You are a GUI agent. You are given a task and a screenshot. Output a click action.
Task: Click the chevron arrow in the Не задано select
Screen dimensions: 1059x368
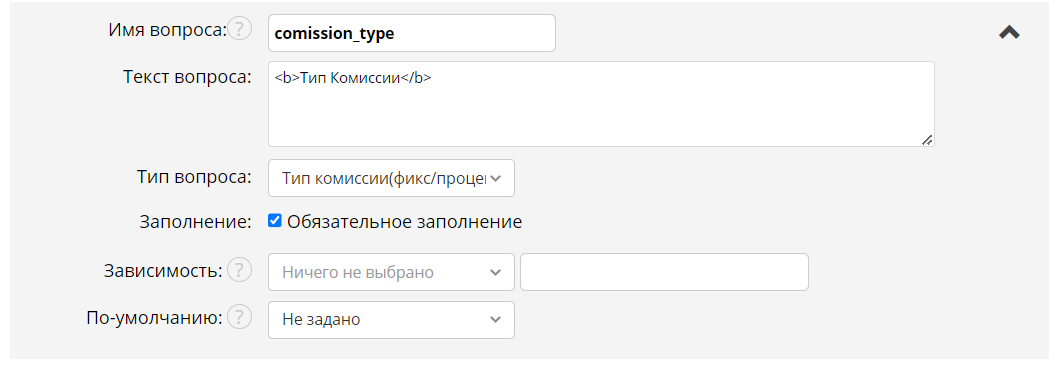496,320
